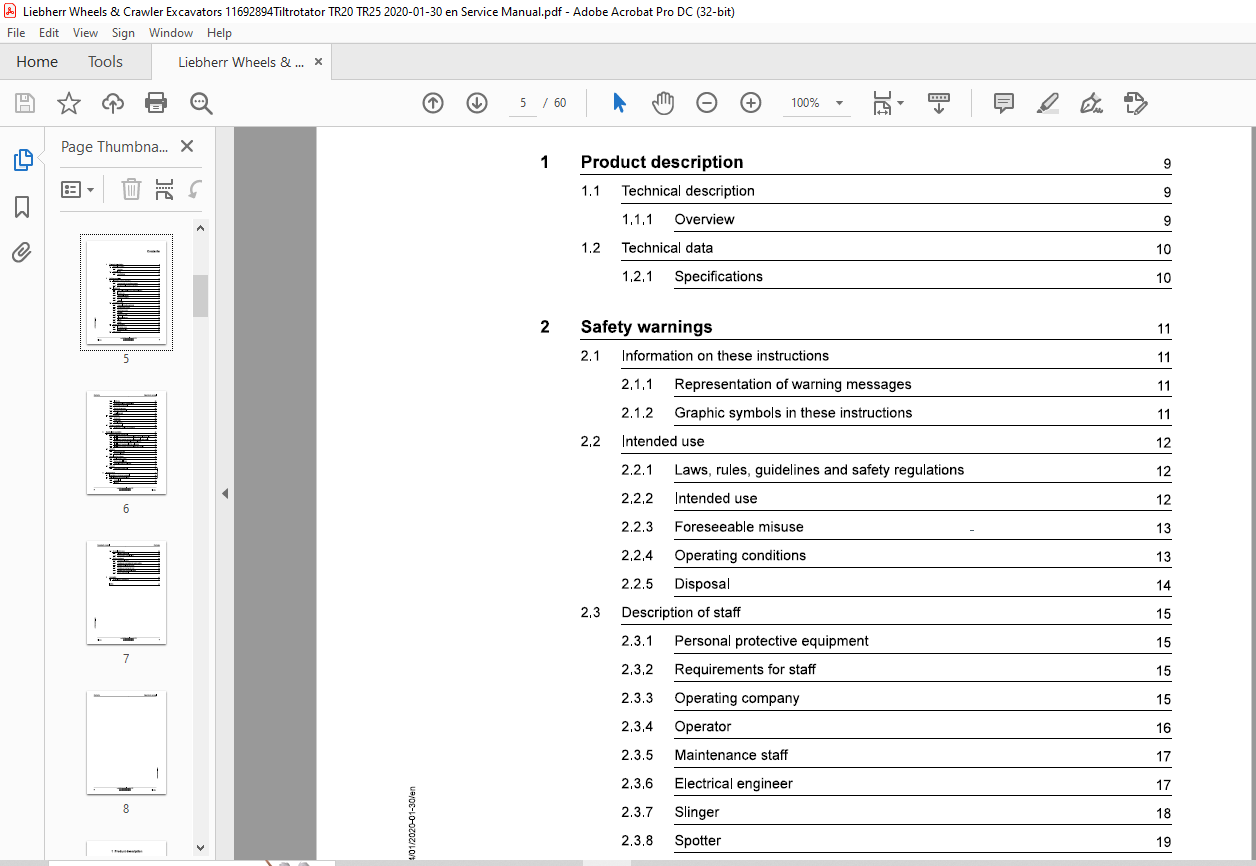
Task: Click the Save file icon
Action: pyautogui.click(x=25, y=103)
